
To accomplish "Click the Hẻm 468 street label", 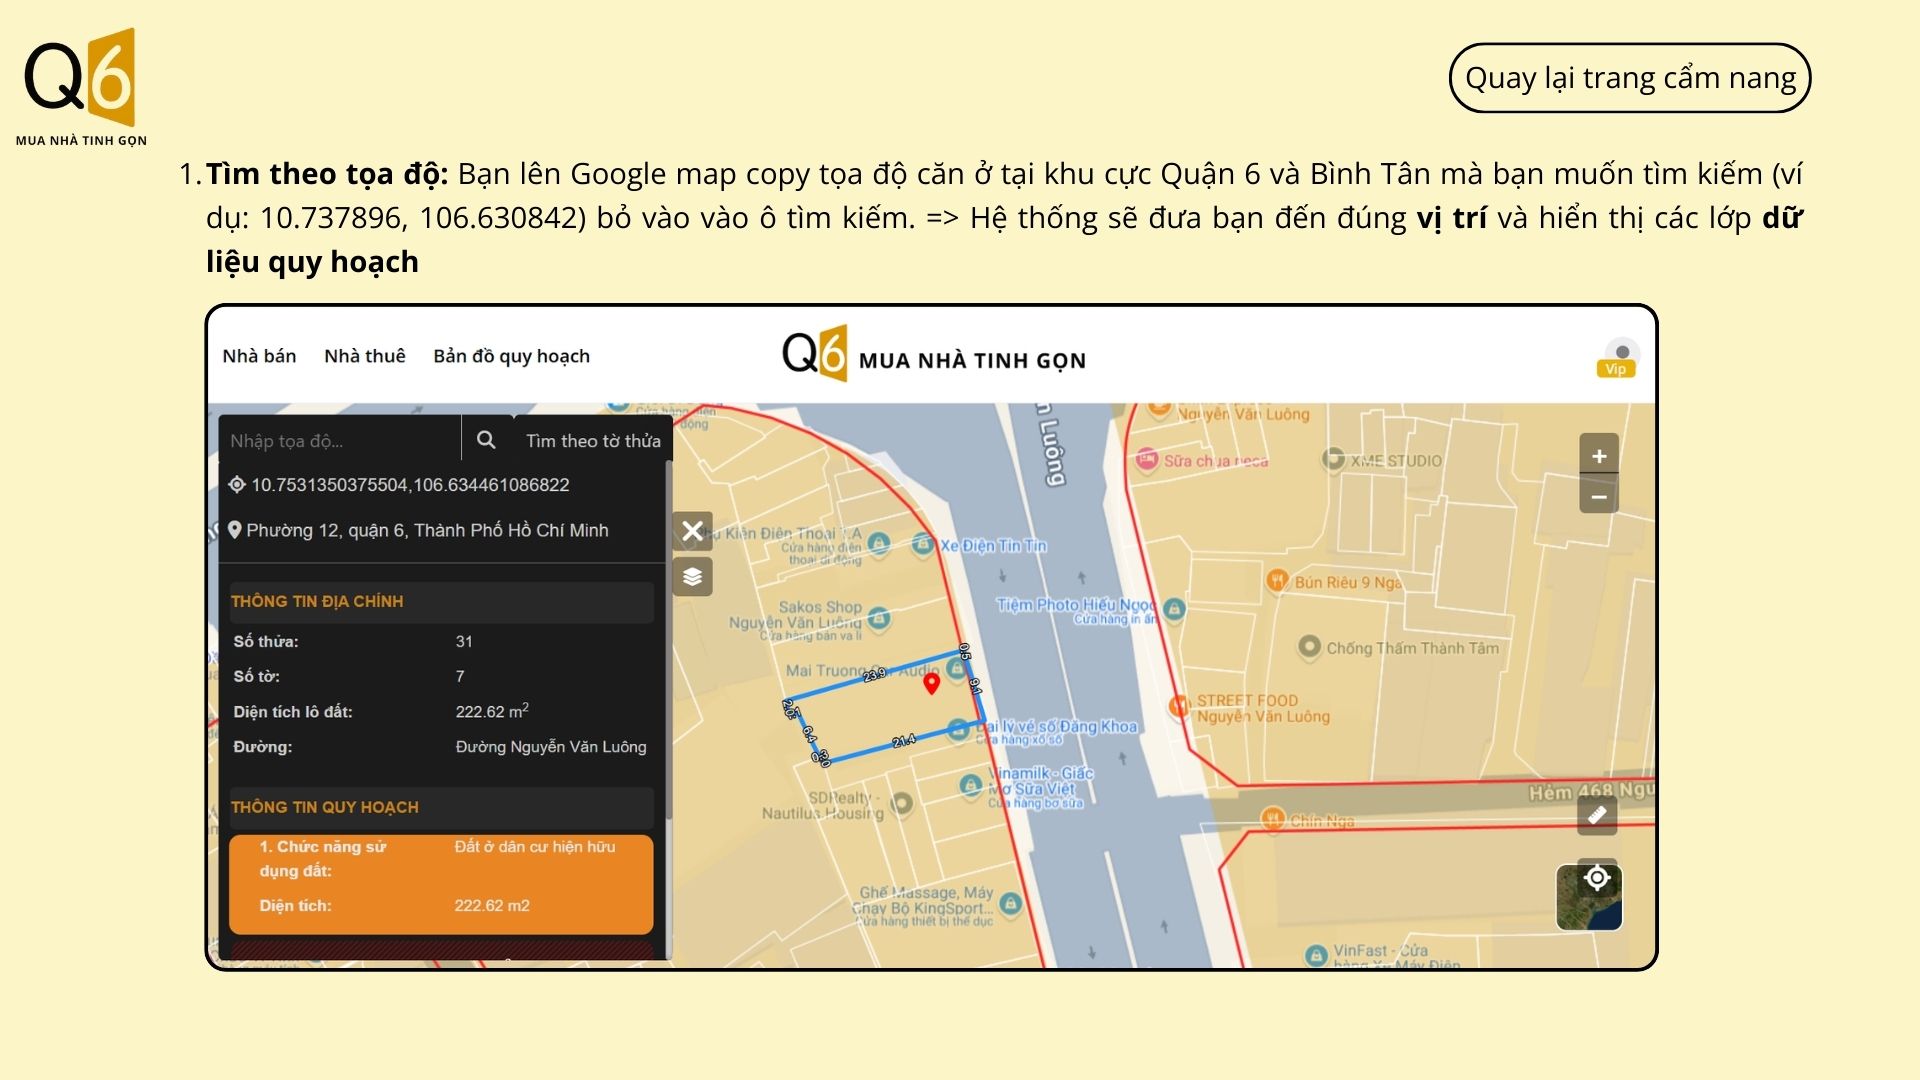I will [x=1590, y=792].
